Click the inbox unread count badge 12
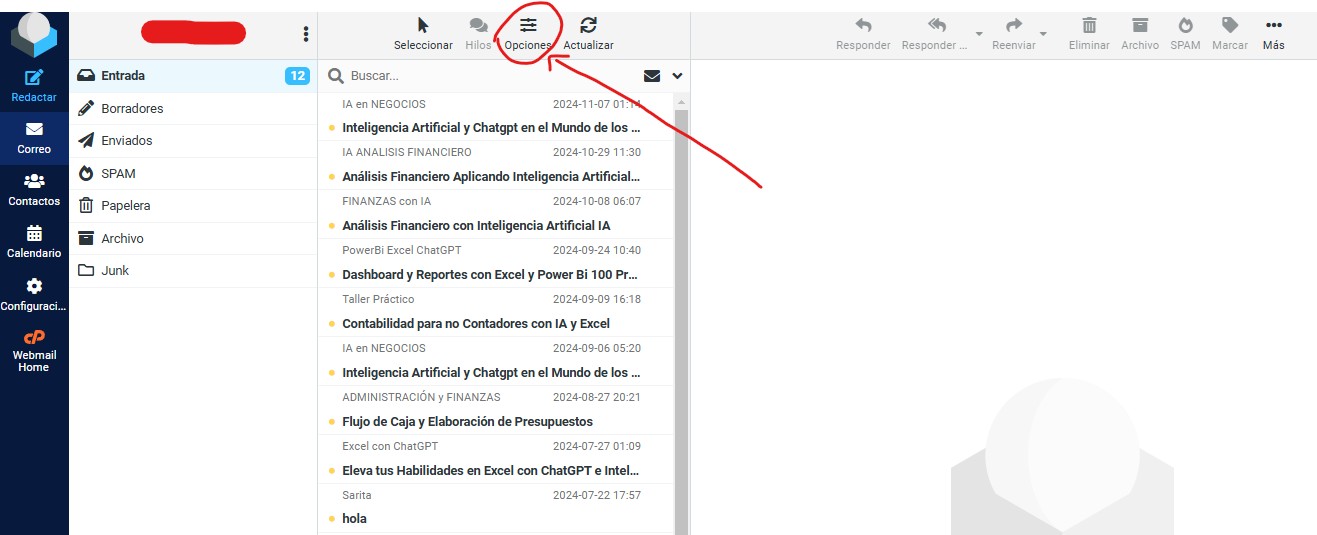This screenshot has width=1317, height=535. click(297, 76)
